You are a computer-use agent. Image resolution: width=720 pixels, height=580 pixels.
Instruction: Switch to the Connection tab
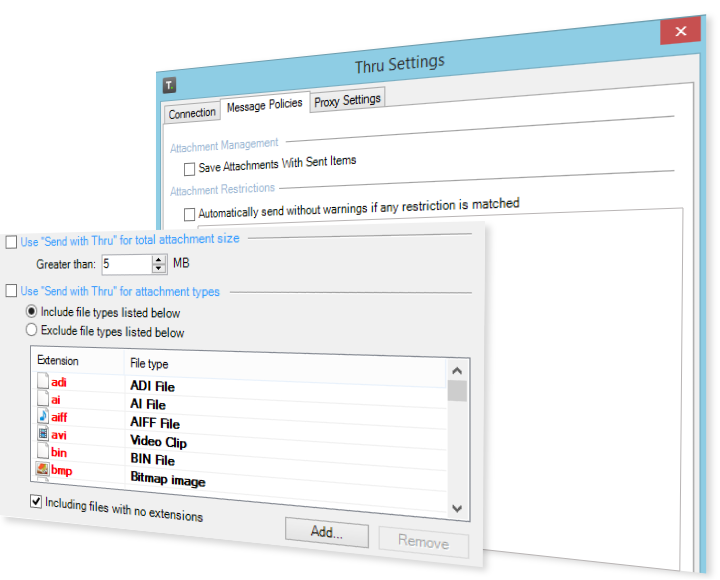point(192,113)
